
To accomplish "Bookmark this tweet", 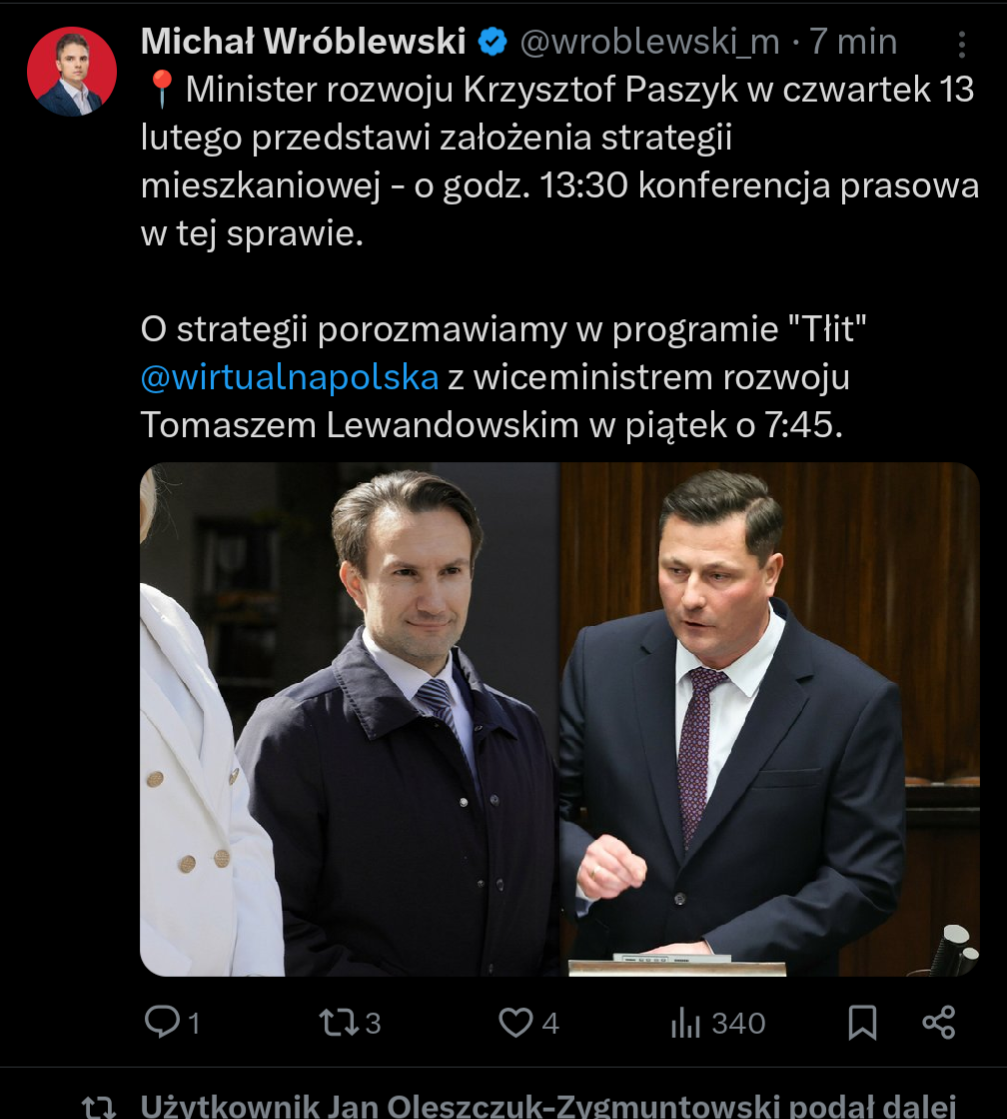I will pyautogui.click(x=862, y=1022).
